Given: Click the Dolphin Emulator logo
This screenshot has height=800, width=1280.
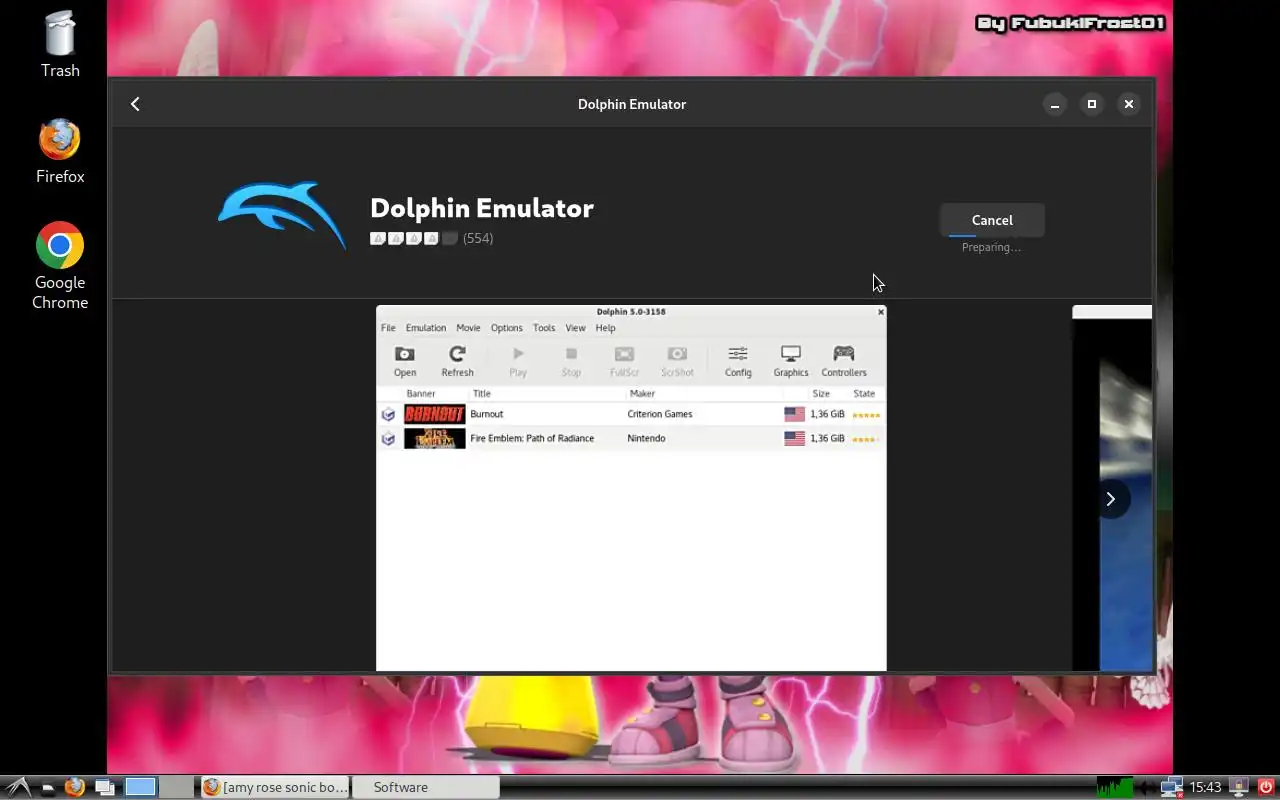Looking at the screenshot, I should click(x=282, y=215).
